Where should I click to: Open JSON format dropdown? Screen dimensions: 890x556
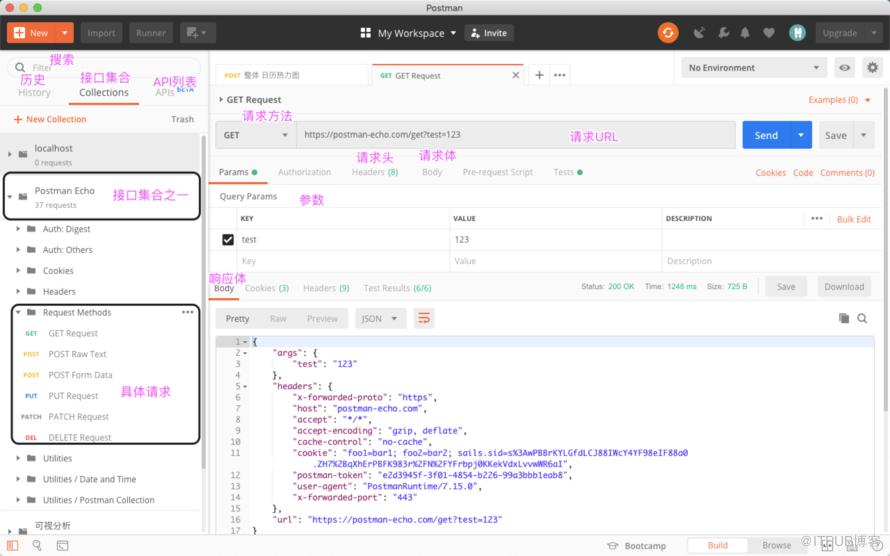click(x=380, y=319)
